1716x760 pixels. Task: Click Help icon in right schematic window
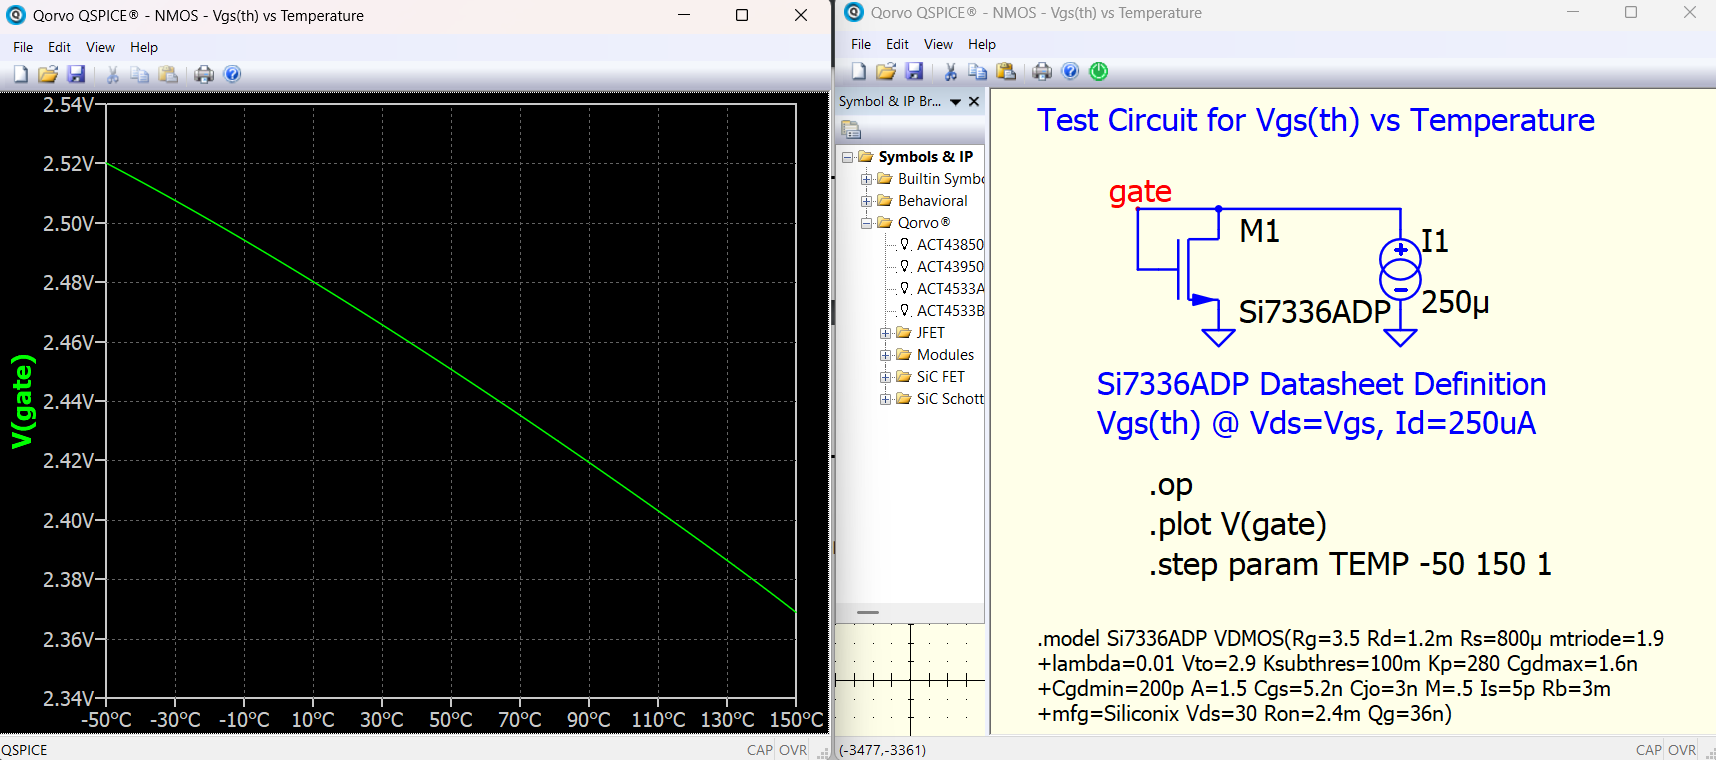click(1070, 71)
